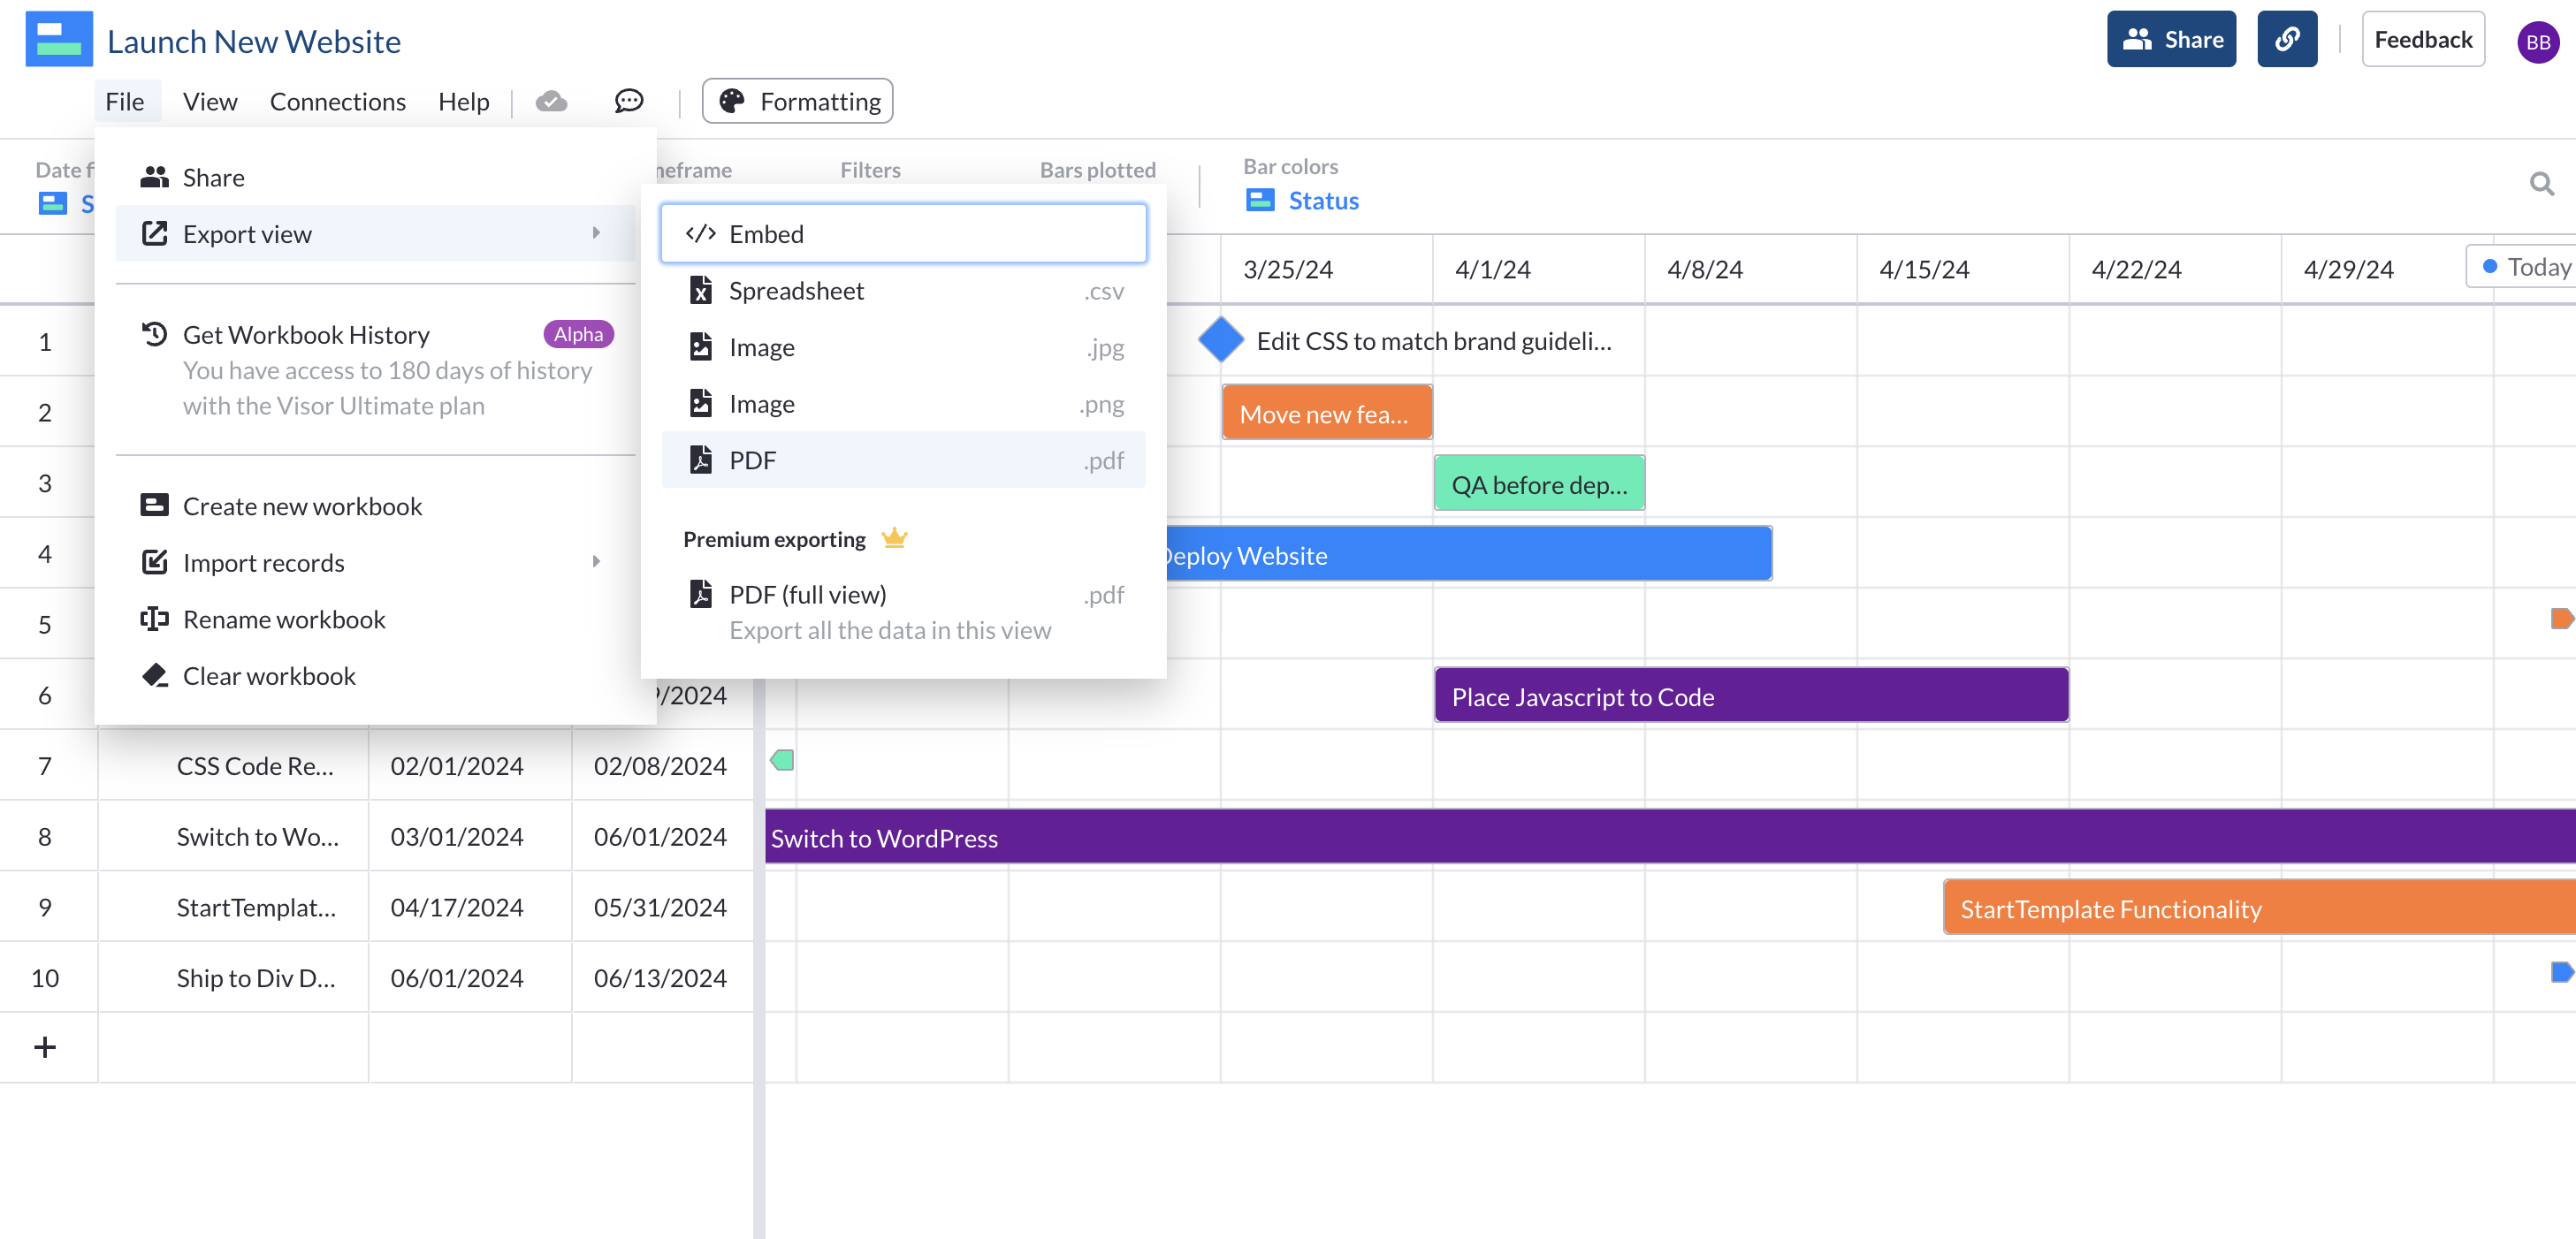This screenshot has width=2576, height=1239.
Task: Expand the Export view submenu arrow
Action: [x=596, y=233]
